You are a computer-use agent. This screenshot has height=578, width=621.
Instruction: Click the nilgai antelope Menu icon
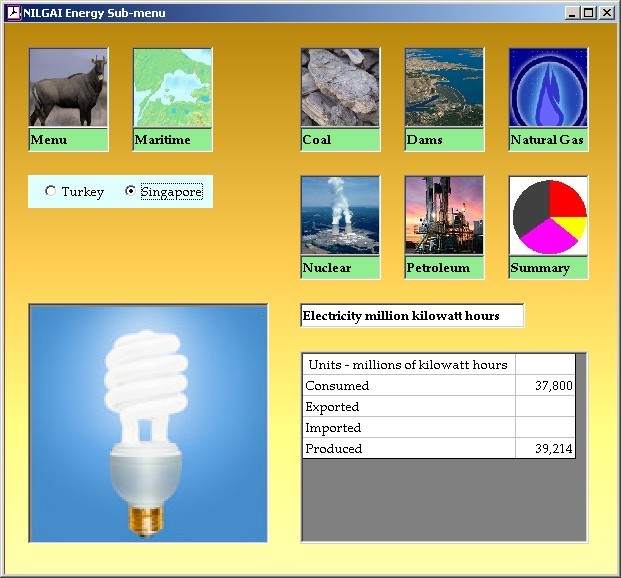pos(68,88)
